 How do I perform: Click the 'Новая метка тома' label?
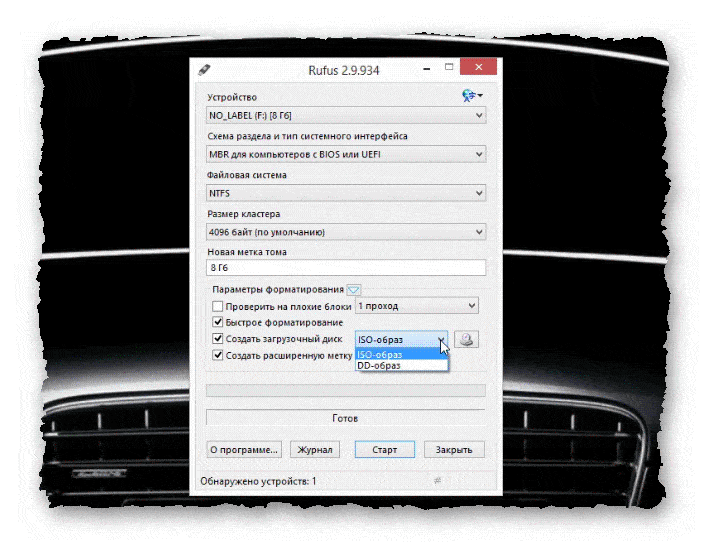point(246,252)
